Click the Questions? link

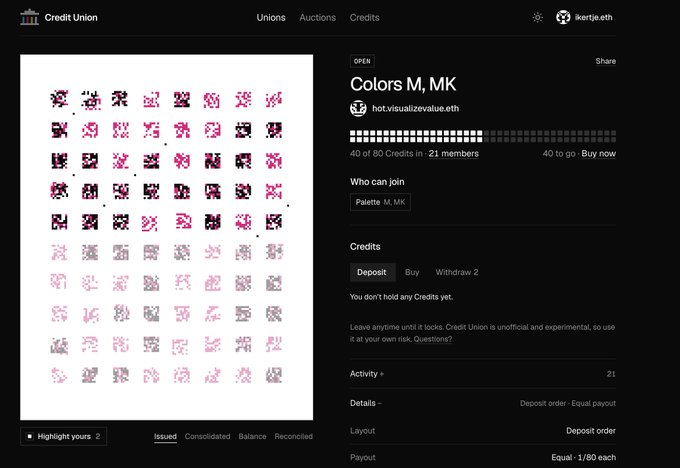pos(433,339)
